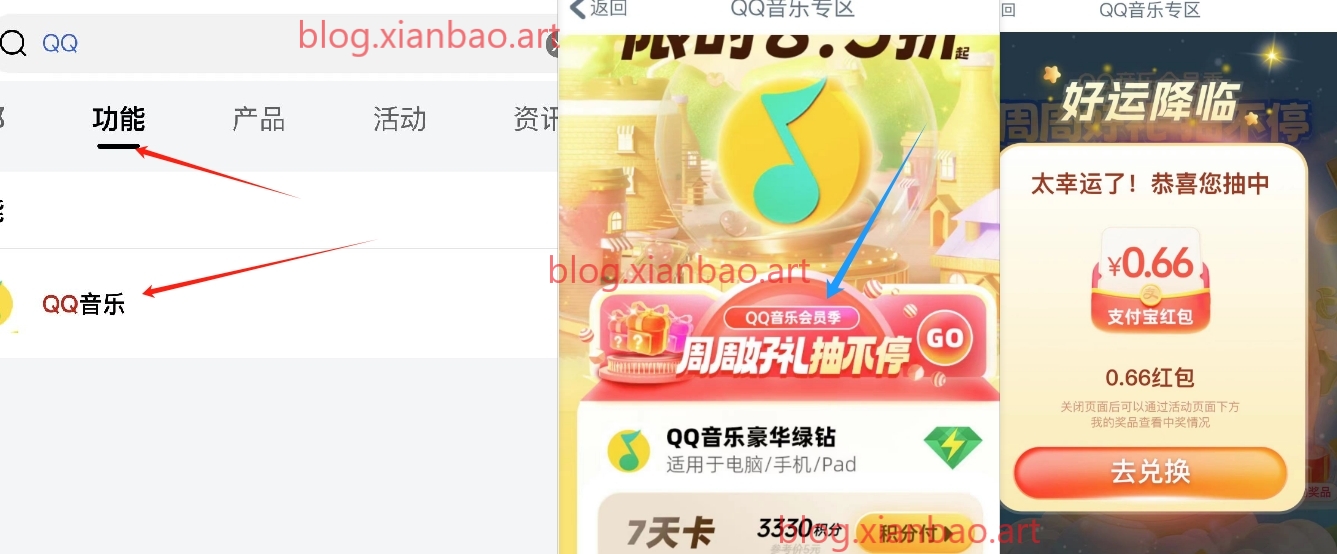Switch to the 产品 tab
Viewport: 1337px width, 554px height.
(x=258, y=120)
